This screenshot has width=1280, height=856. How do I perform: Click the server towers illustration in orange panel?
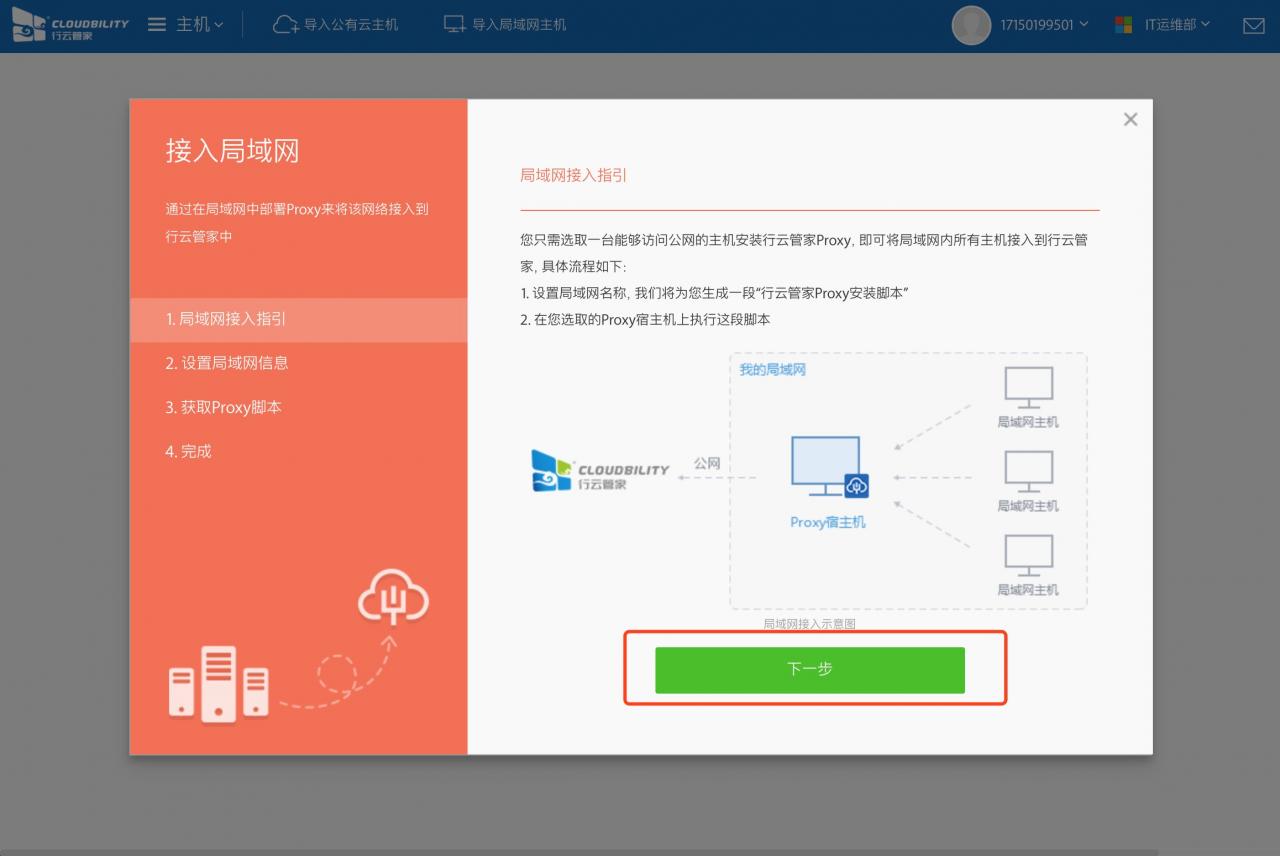[218, 684]
